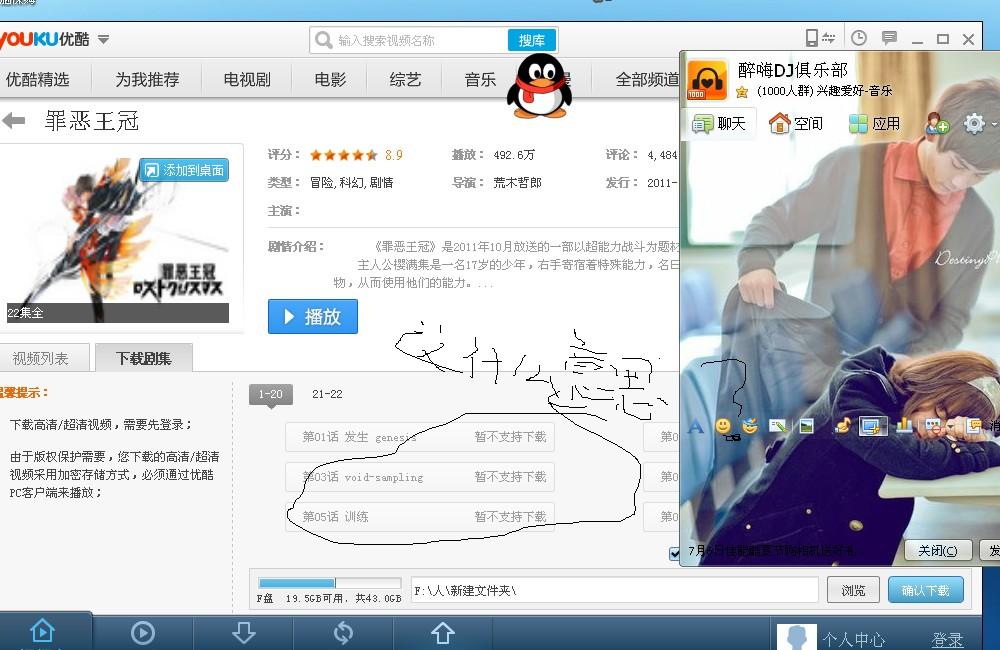Open the 为我推荐 channel
Viewport: 1000px width, 650px height.
click(x=147, y=80)
